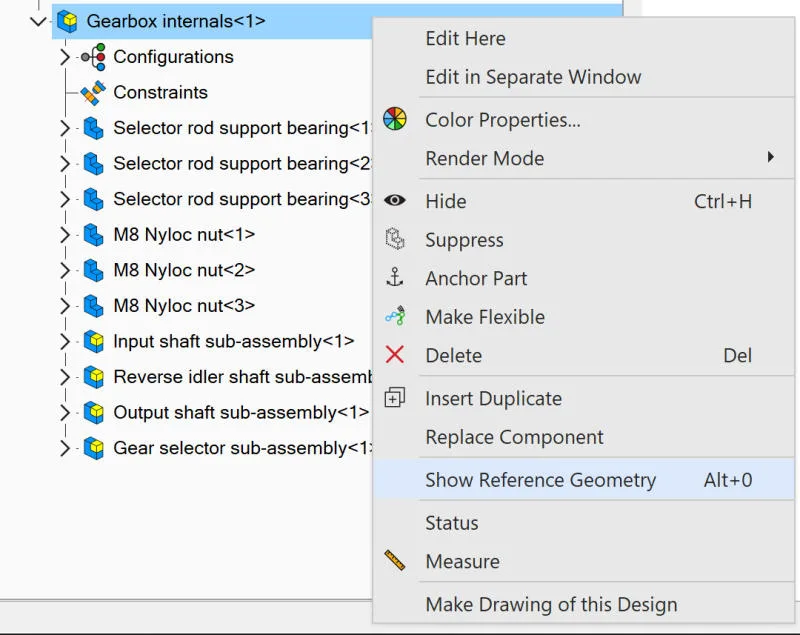
Task: Click the Insert Duplicate icon
Action: coord(395,397)
